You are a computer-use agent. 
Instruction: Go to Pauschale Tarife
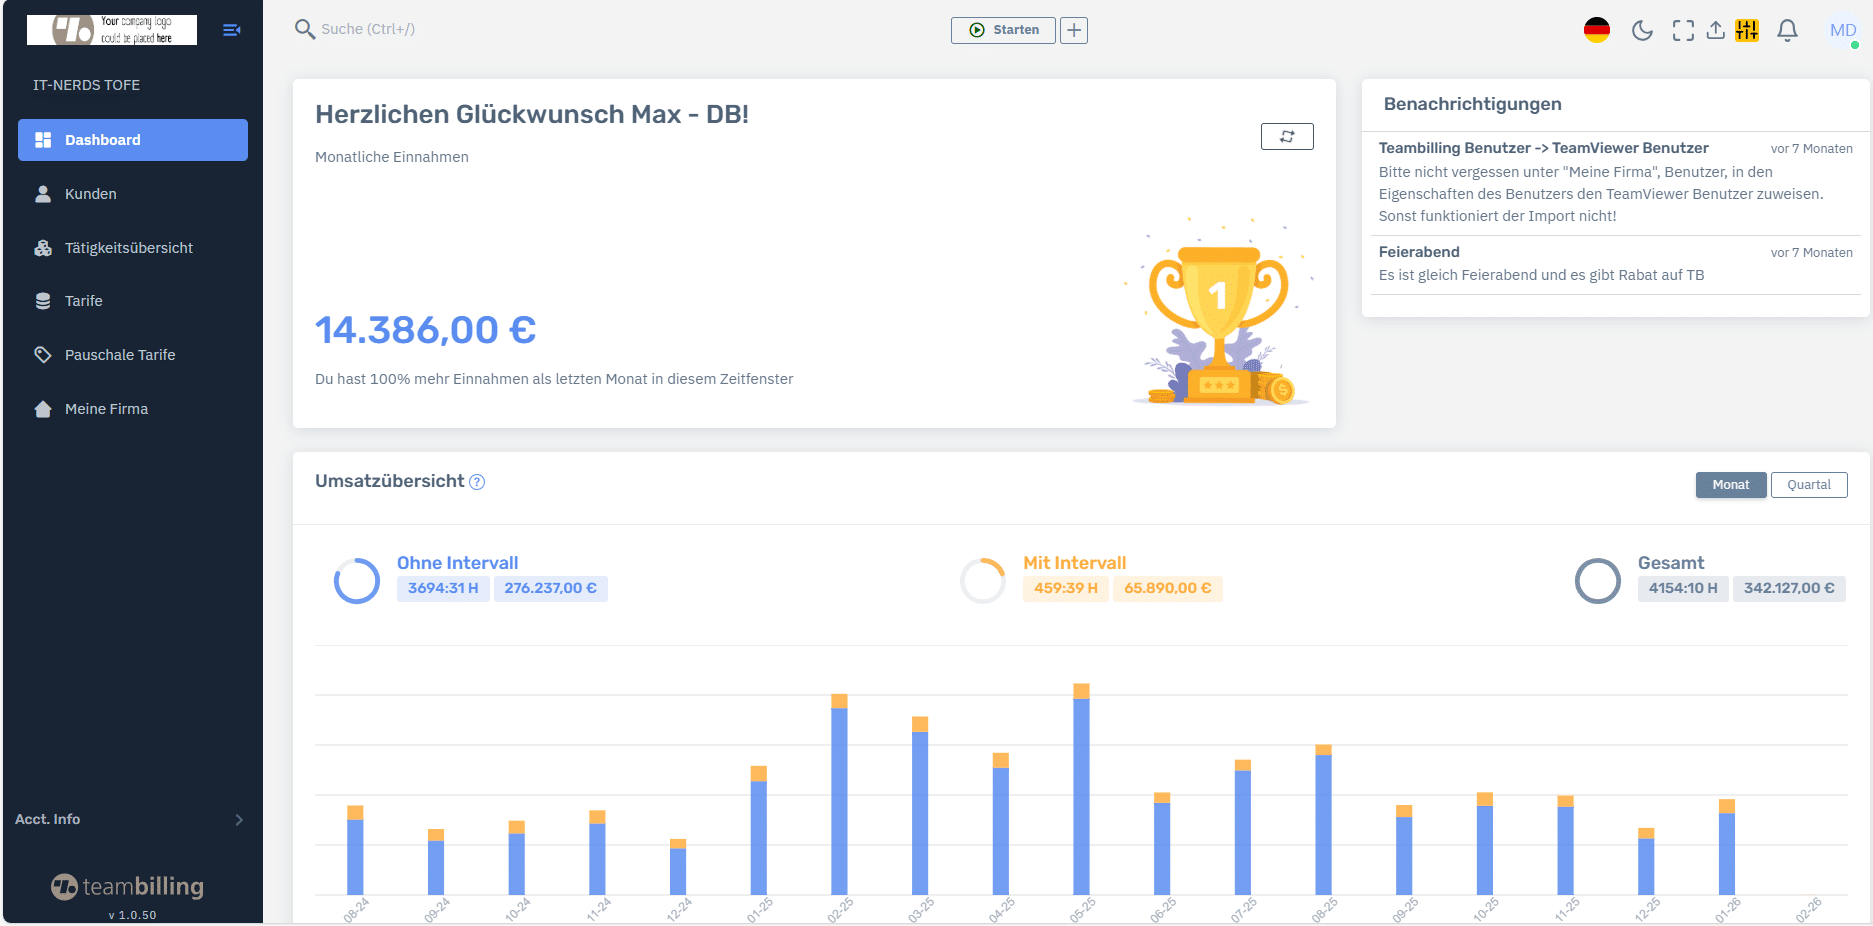pyautogui.click(x=120, y=355)
